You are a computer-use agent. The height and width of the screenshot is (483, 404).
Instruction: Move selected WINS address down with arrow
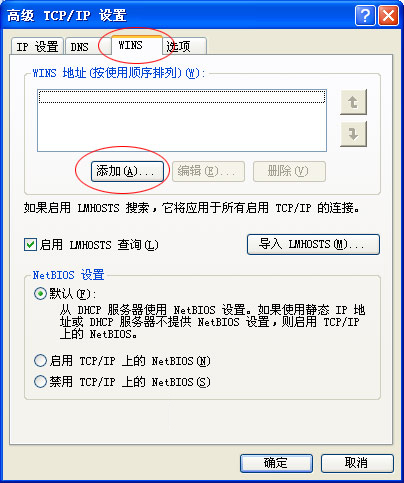353,134
